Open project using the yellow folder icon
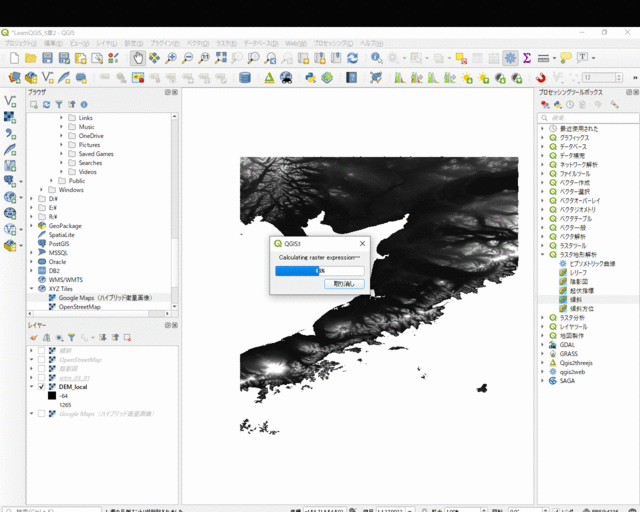Screen dimensions: 640x512 [x=31, y=58]
